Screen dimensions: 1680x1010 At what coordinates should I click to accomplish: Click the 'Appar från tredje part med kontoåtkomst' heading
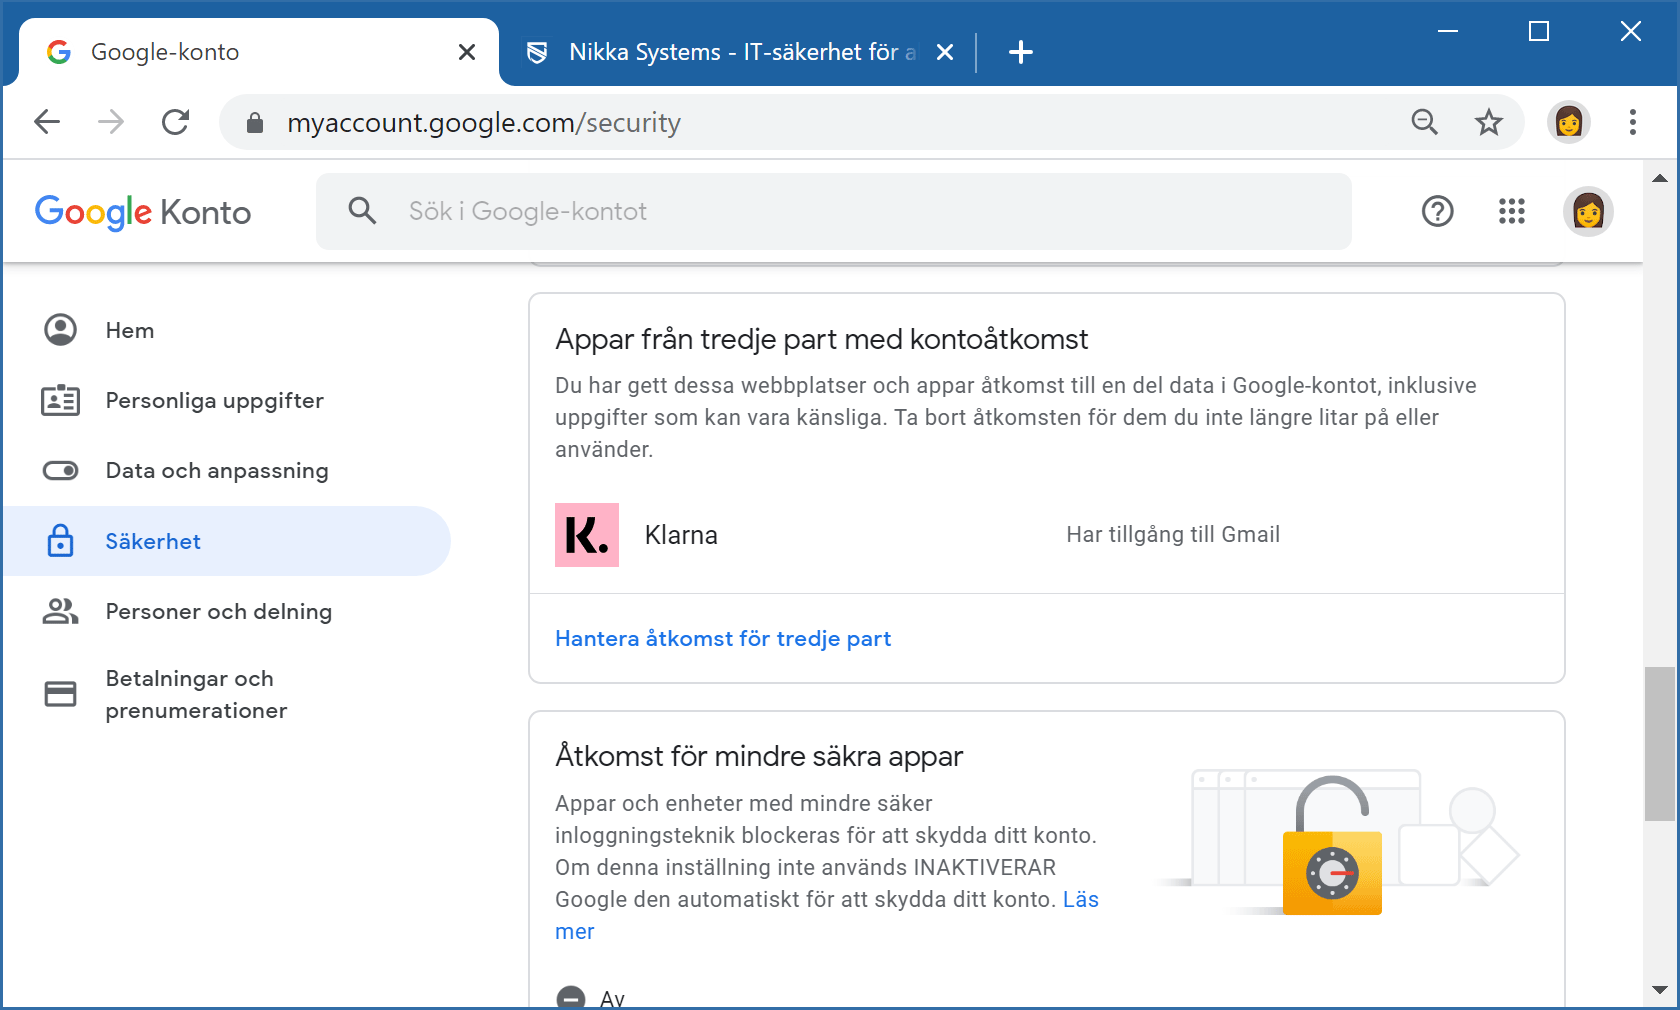click(821, 339)
